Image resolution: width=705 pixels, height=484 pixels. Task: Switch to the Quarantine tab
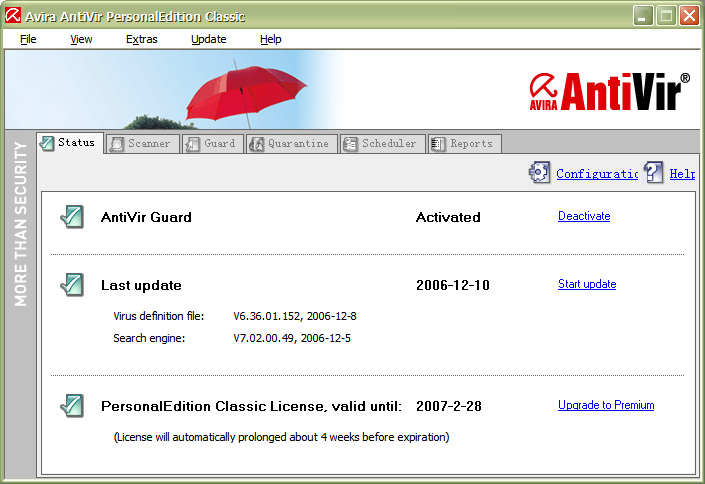point(292,143)
